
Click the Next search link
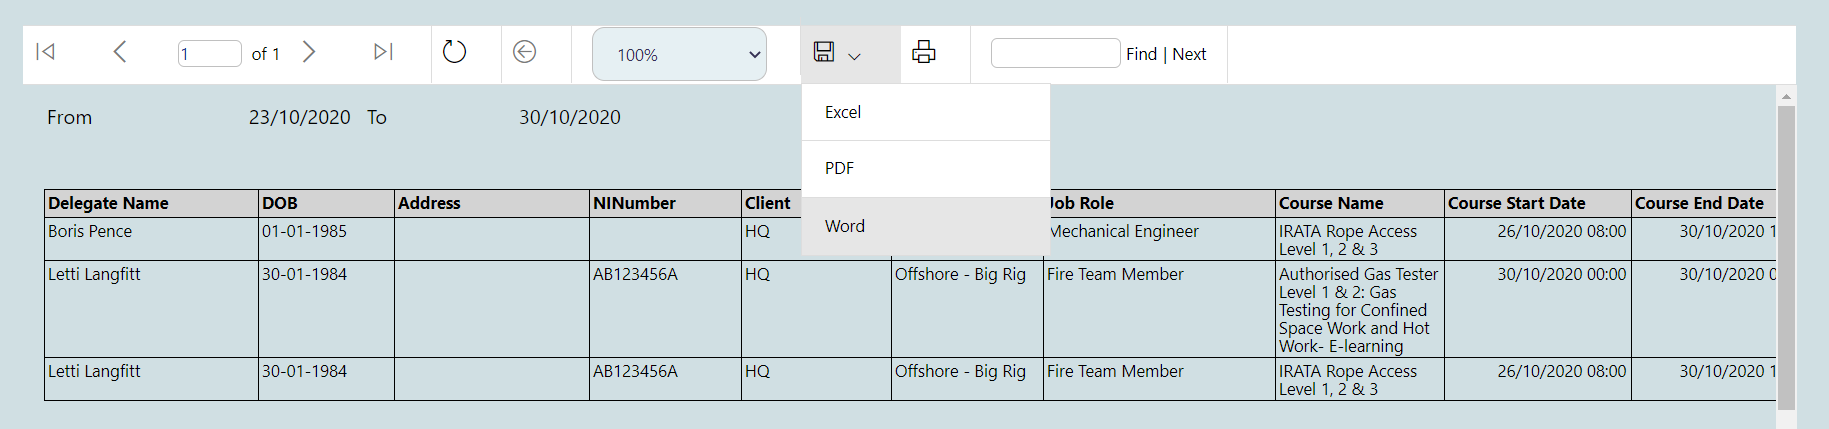tap(1189, 54)
